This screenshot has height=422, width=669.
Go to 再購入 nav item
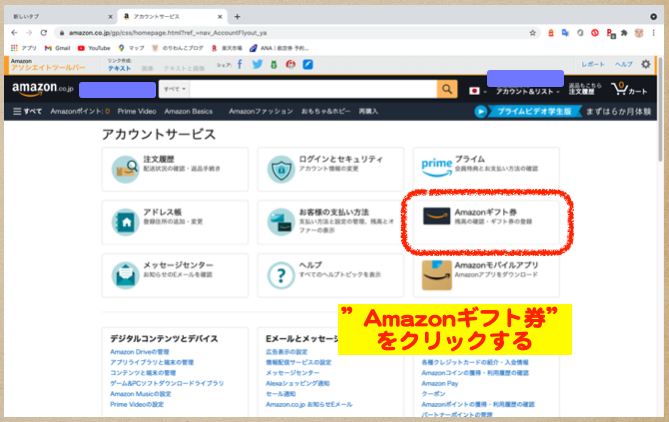pos(368,111)
